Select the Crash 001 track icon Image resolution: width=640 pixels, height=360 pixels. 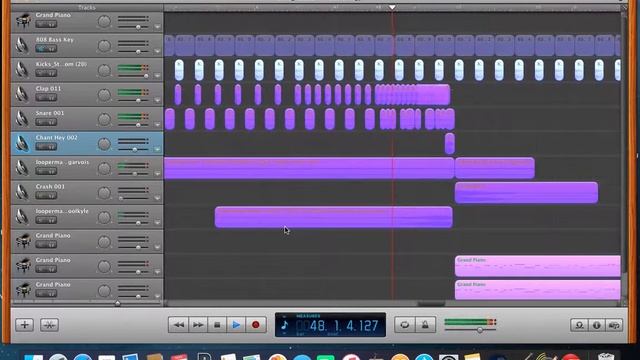[x=22, y=192]
